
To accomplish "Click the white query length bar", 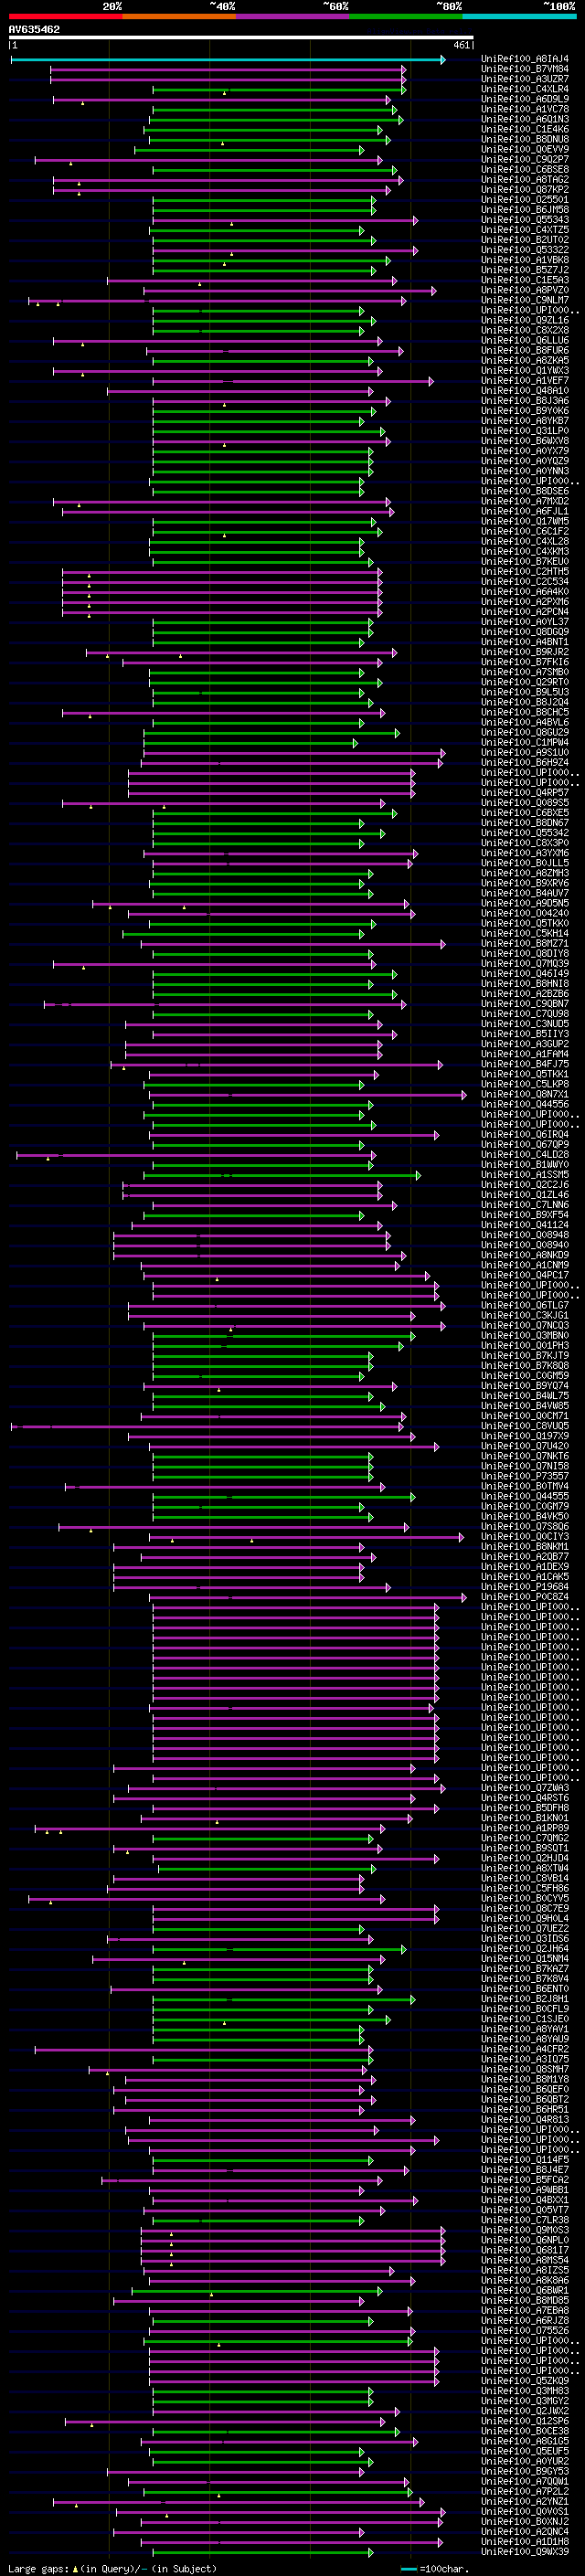I will [241, 38].
